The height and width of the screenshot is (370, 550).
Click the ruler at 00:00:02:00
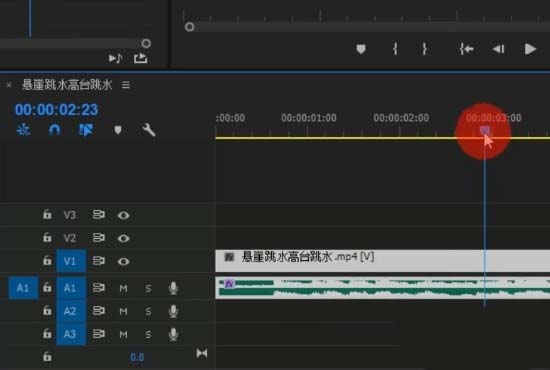401,118
